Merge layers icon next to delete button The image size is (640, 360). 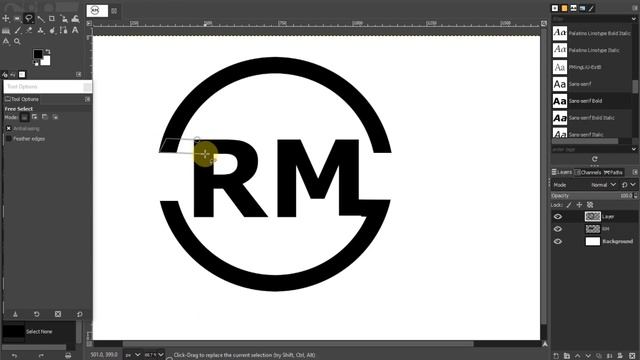tap(621, 356)
